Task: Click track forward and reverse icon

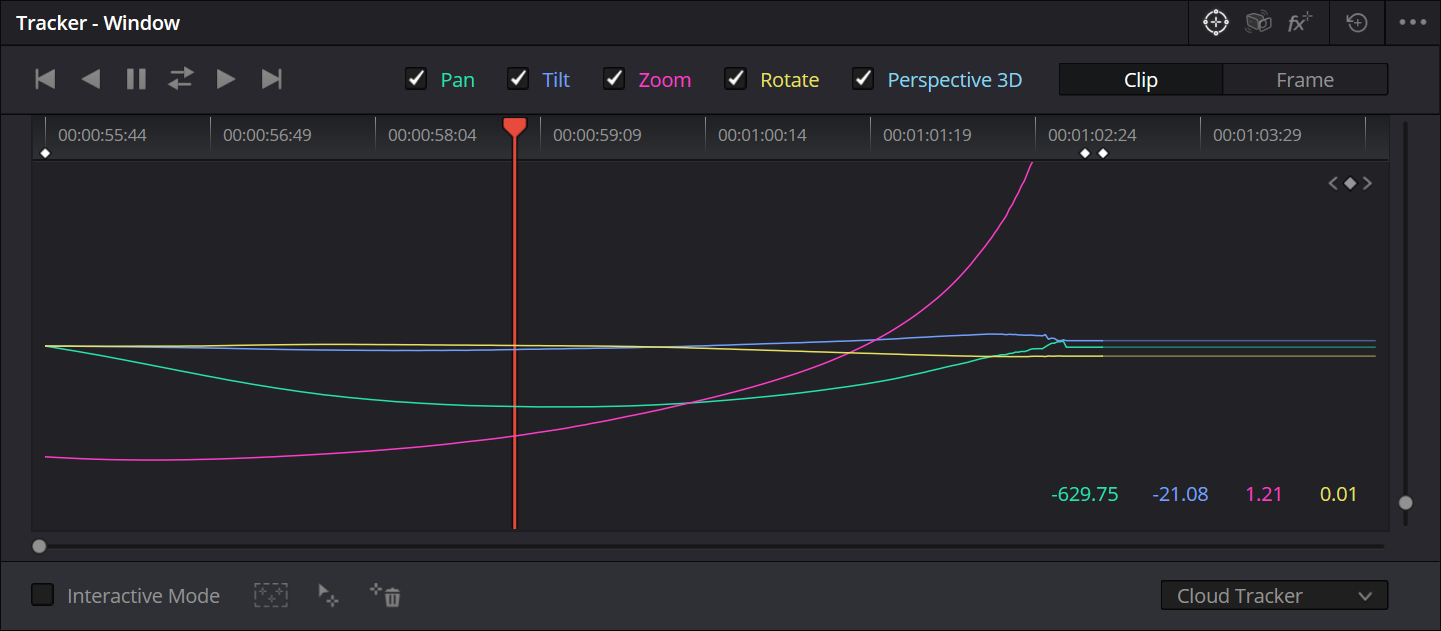Action: [x=181, y=79]
